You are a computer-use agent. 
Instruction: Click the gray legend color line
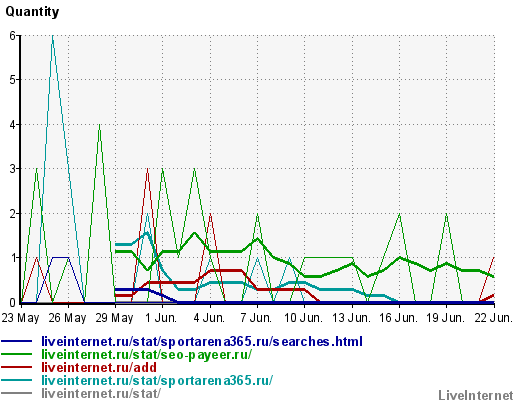coord(17,393)
